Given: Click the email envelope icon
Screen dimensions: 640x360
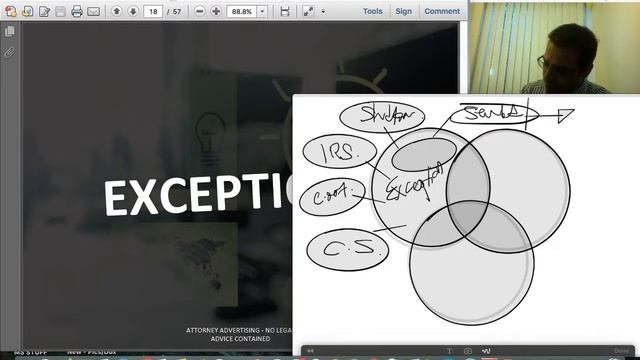Looking at the screenshot, I should point(93,11).
